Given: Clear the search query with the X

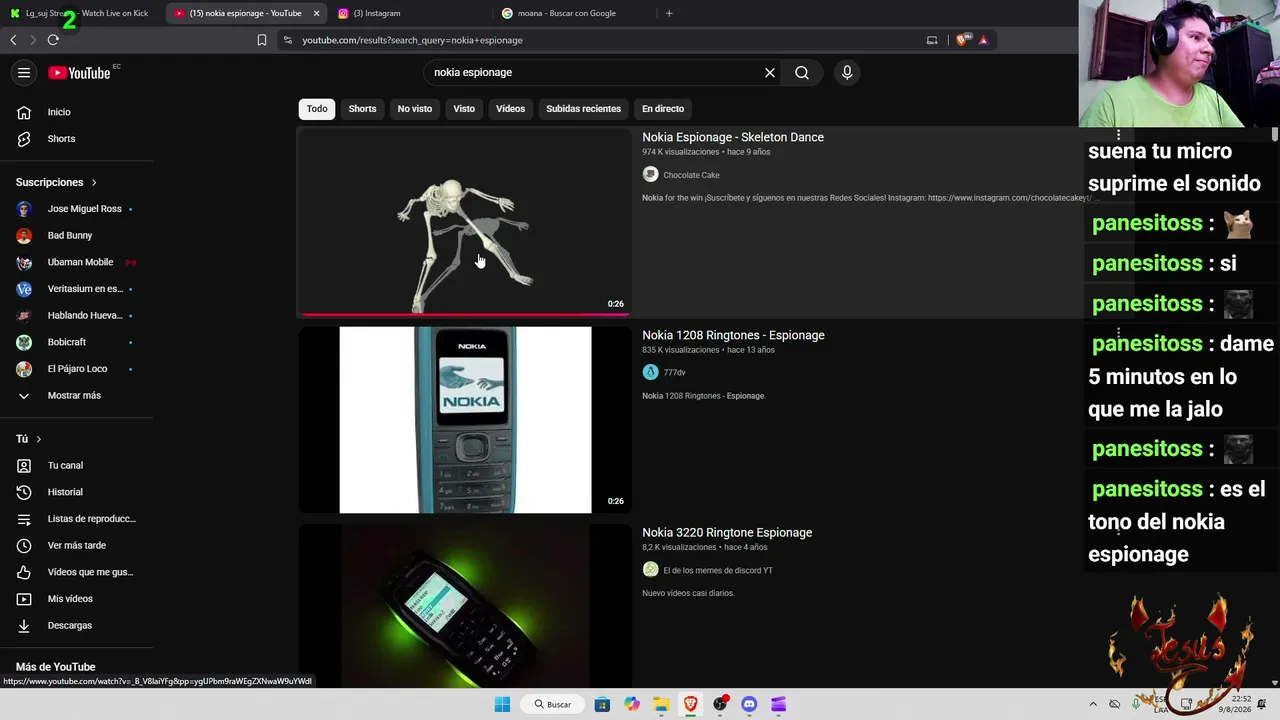Looking at the screenshot, I should pyautogui.click(x=770, y=72).
